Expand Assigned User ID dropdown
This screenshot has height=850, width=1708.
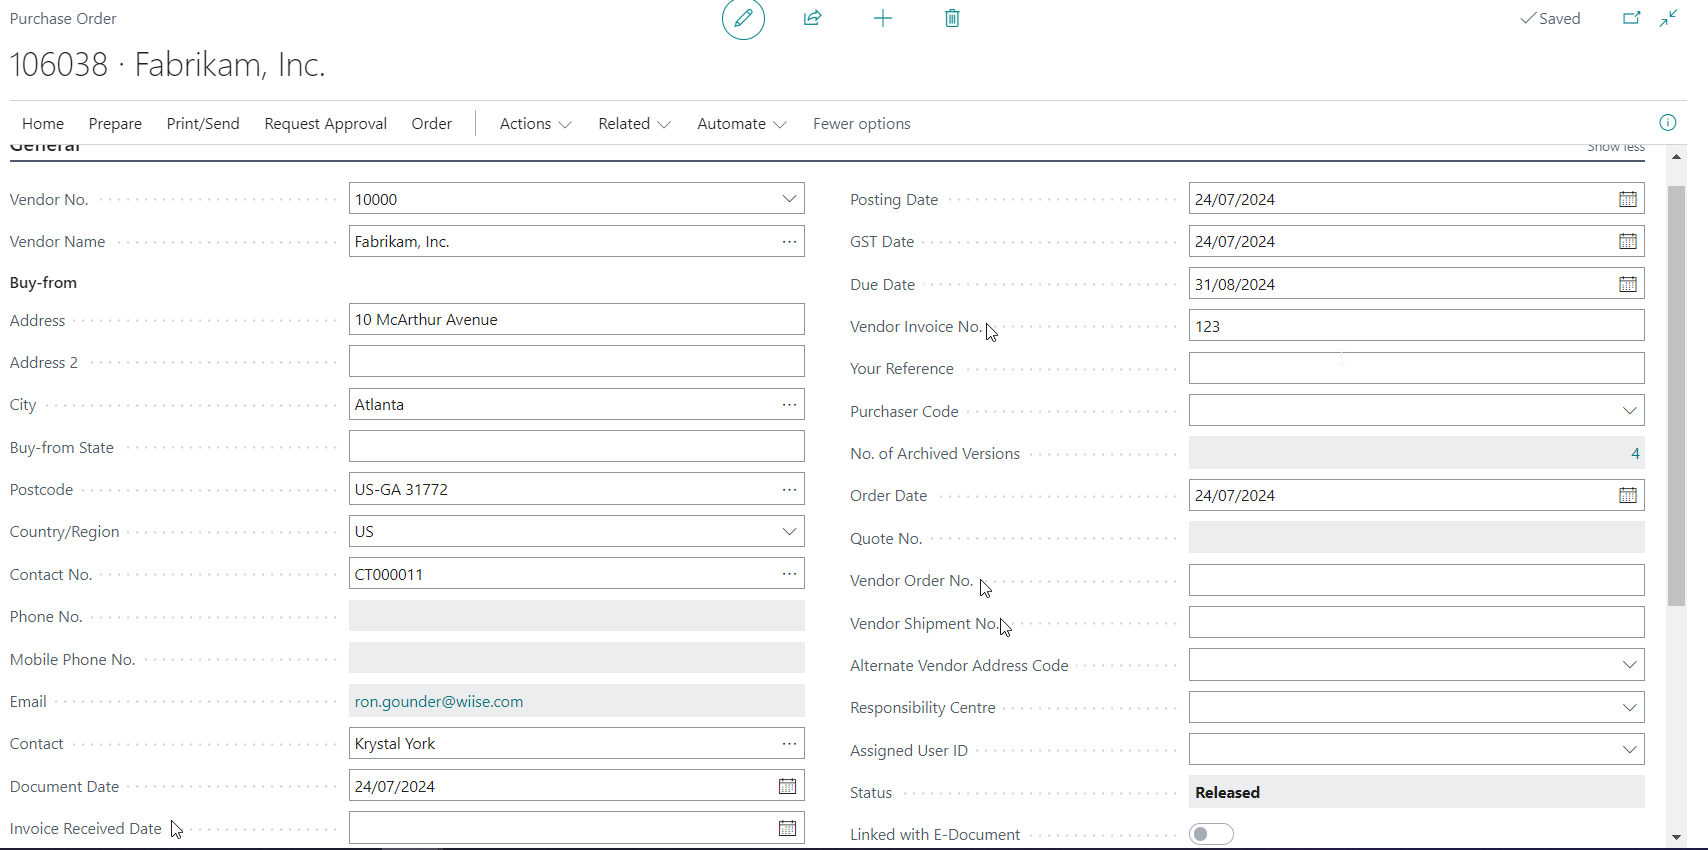[1629, 750]
